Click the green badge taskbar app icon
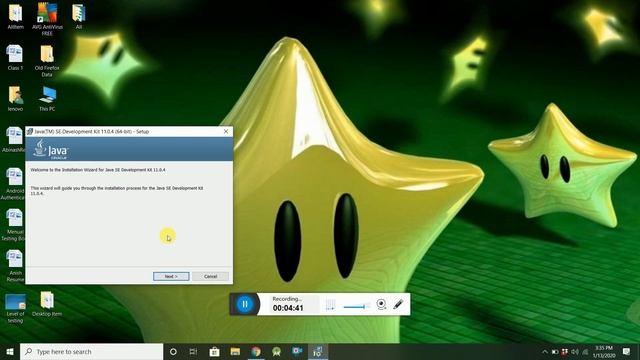The image size is (640, 360). [x=277, y=351]
